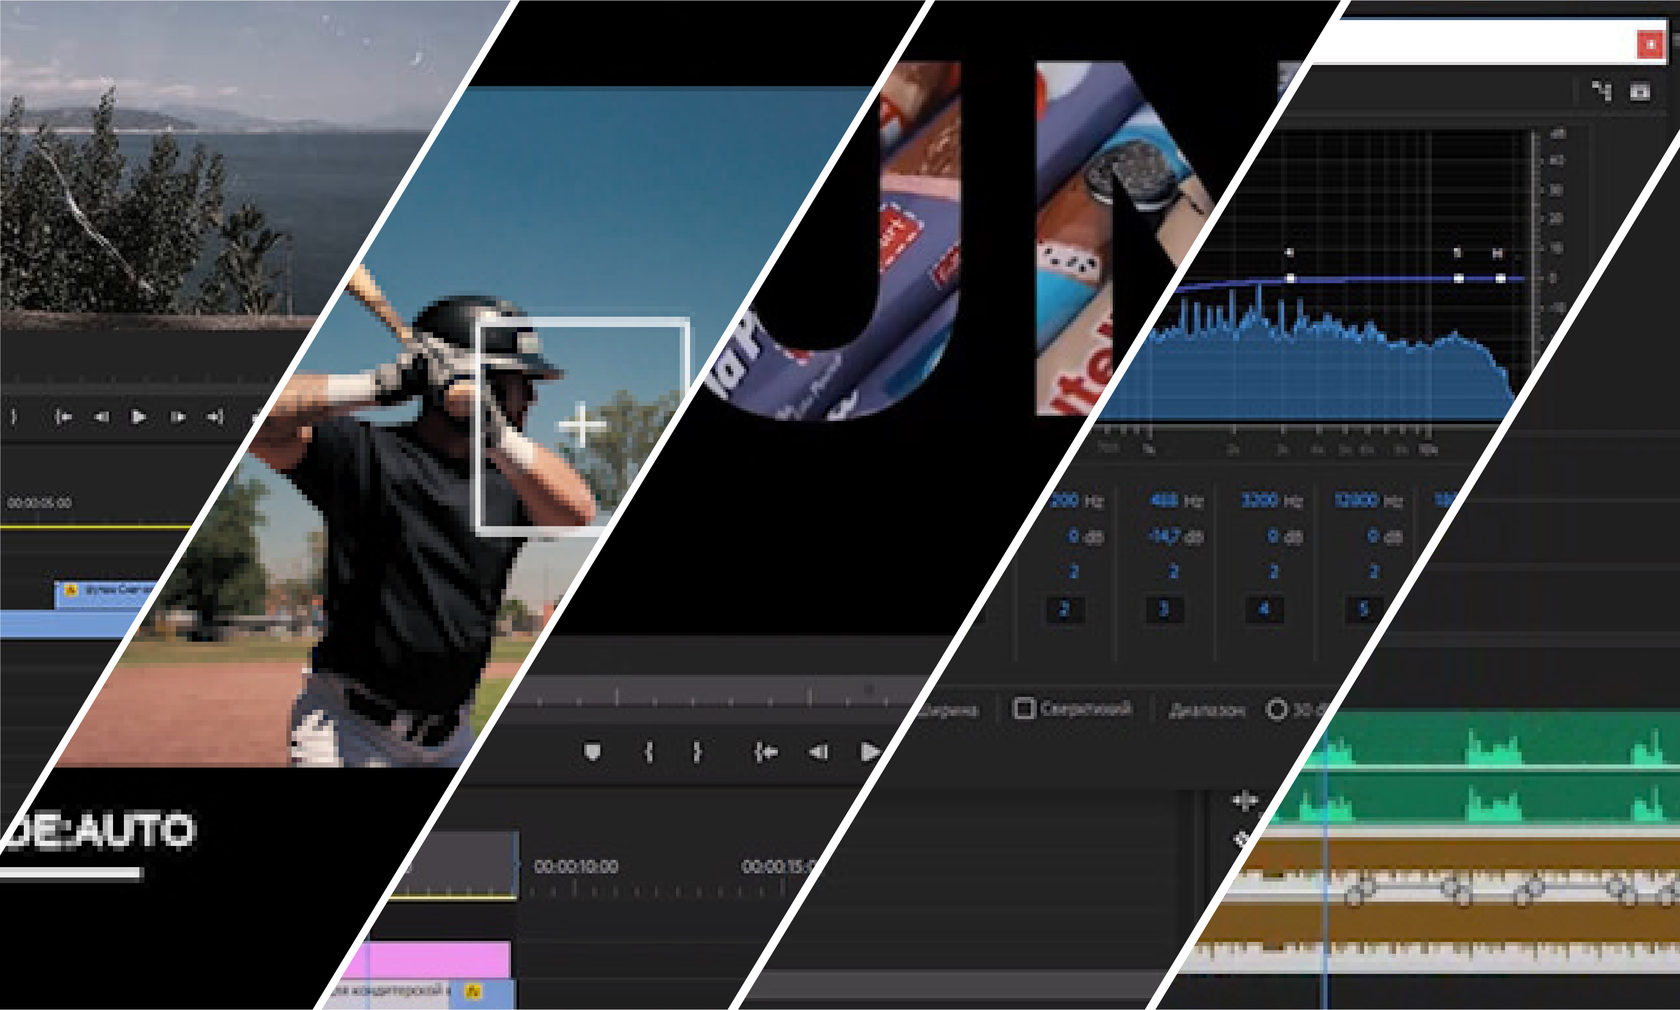This screenshot has width=1680, height=1010.
Task: Go to In point in the title monitor transport
Action: (x=766, y=752)
